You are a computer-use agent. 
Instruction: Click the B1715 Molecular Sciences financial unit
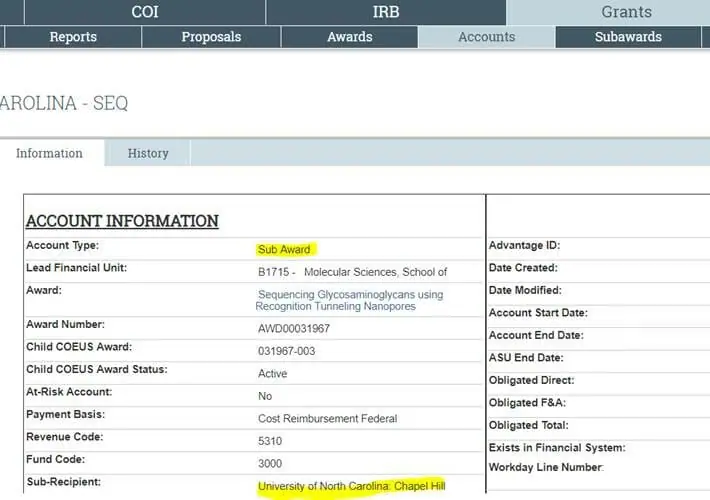pyautogui.click(x=352, y=272)
